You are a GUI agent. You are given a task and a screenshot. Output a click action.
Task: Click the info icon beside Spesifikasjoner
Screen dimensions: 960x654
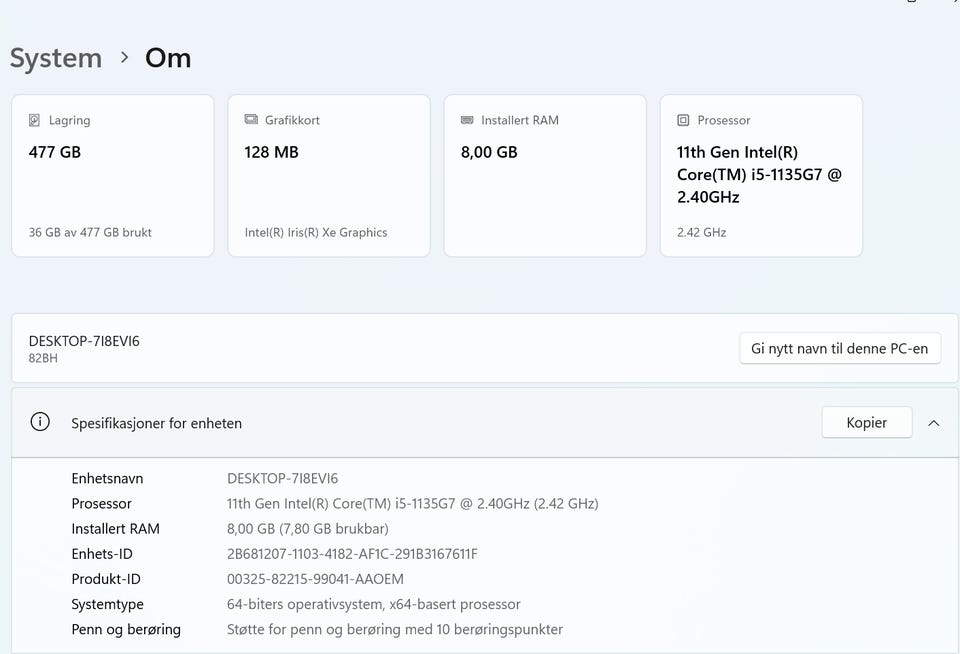[40, 422]
